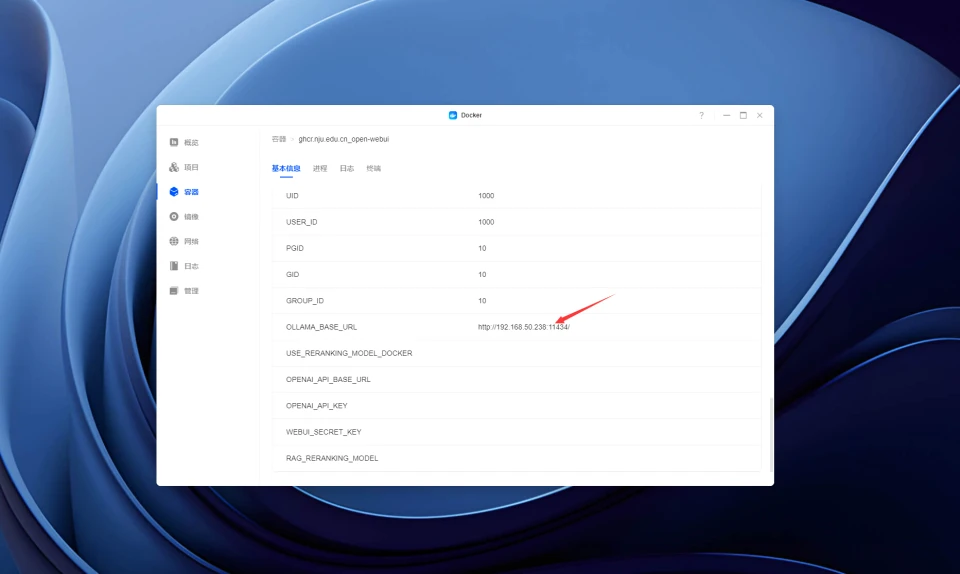
Task: Switch to the 进程 processes tab
Action: (x=320, y=168)
